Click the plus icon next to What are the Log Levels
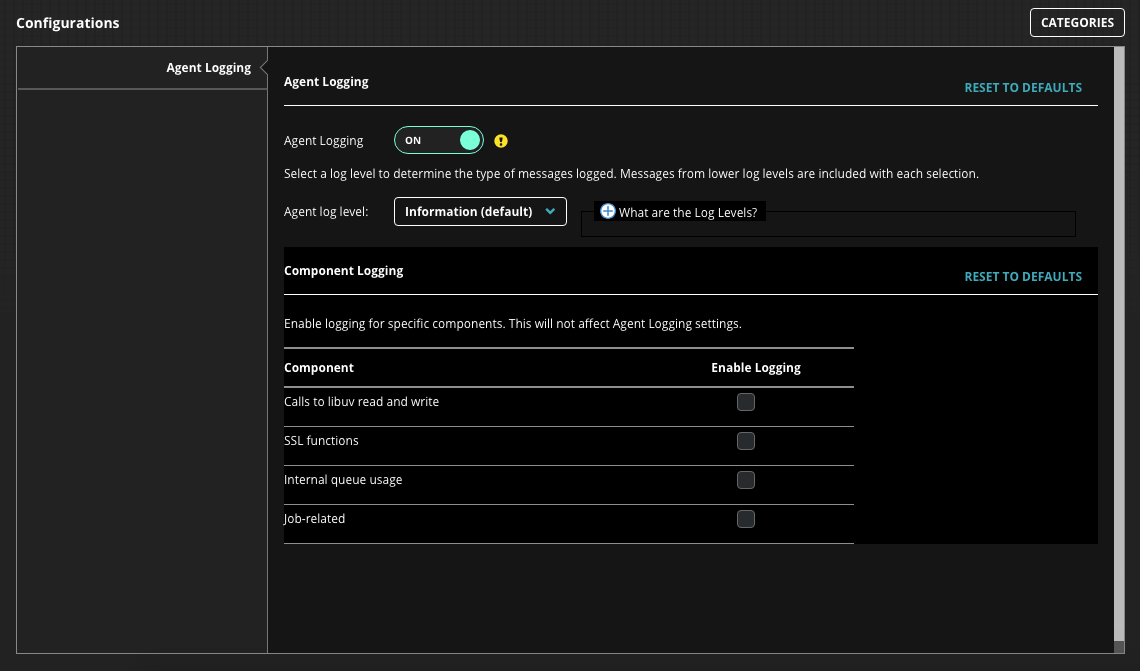Screen dimensions: 1140x671 (608, 212)
